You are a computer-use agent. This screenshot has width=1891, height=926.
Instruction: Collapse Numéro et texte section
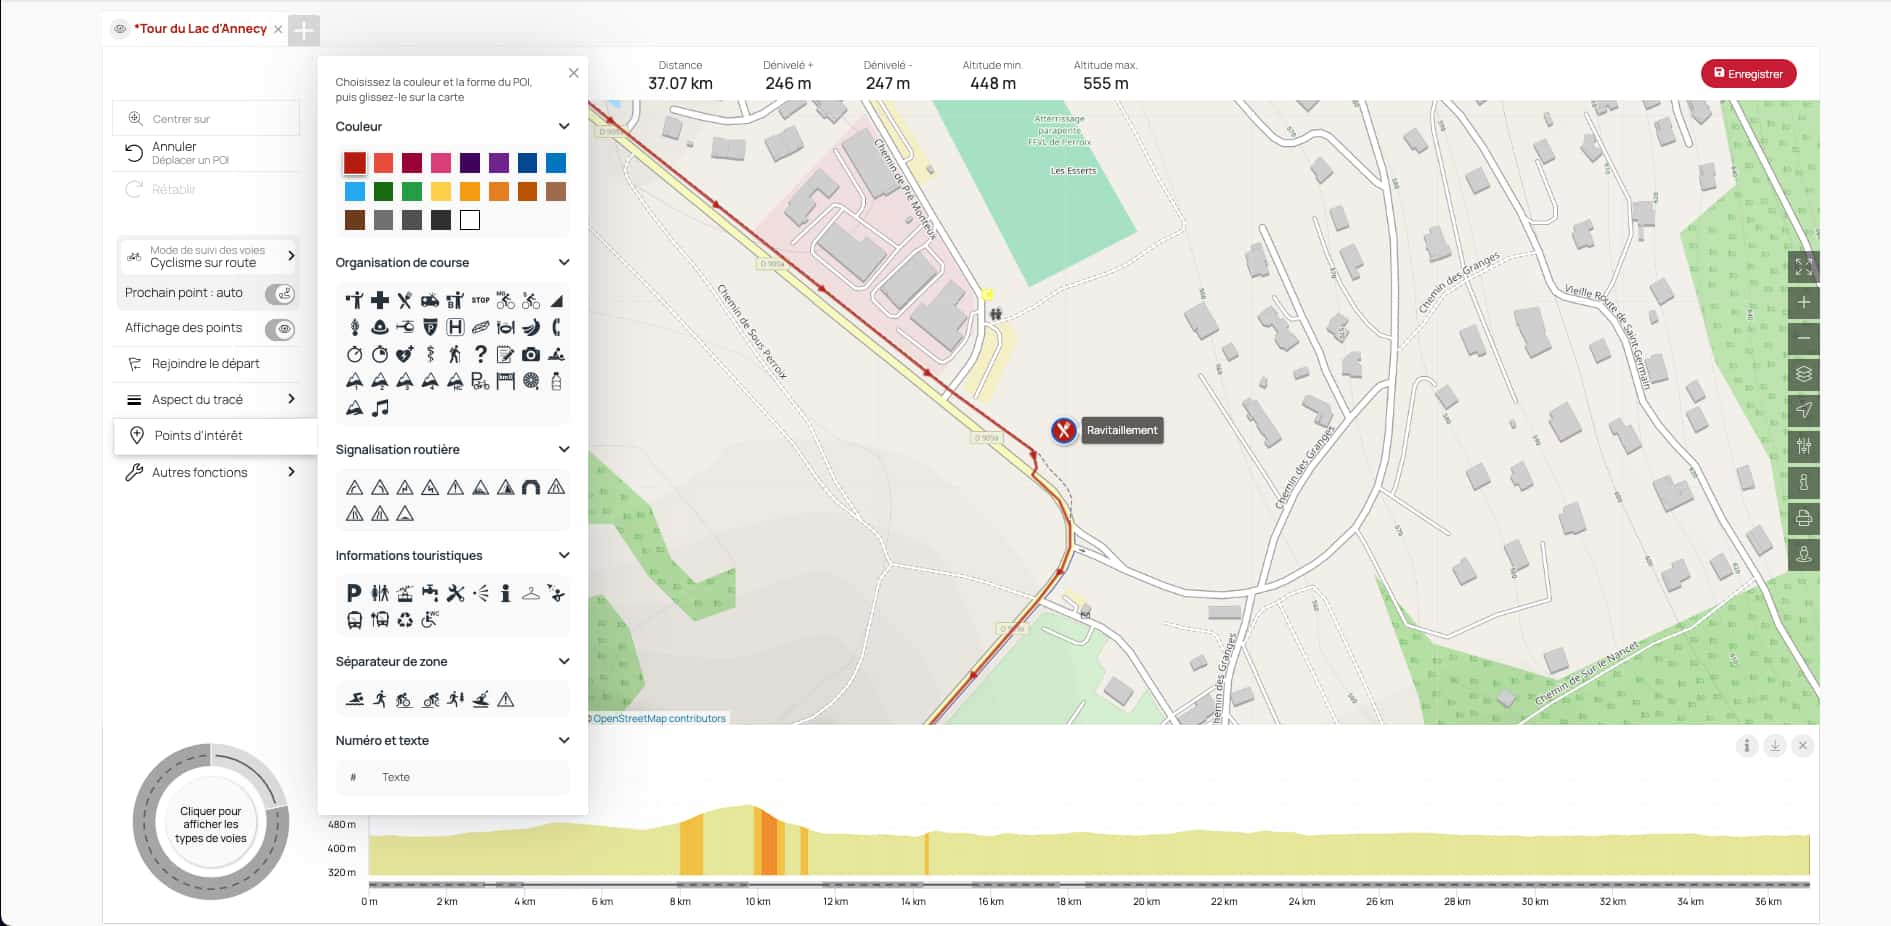(564, 740)
